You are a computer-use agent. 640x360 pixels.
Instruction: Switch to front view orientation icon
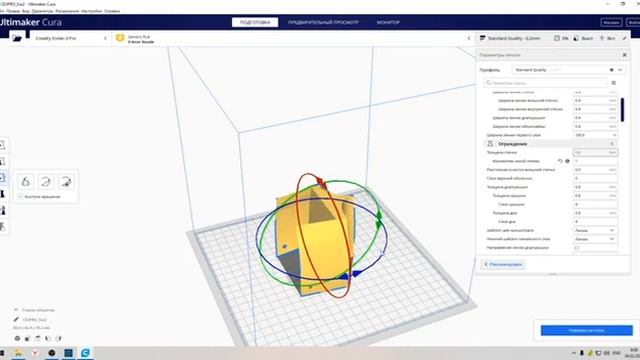[27, 338]
